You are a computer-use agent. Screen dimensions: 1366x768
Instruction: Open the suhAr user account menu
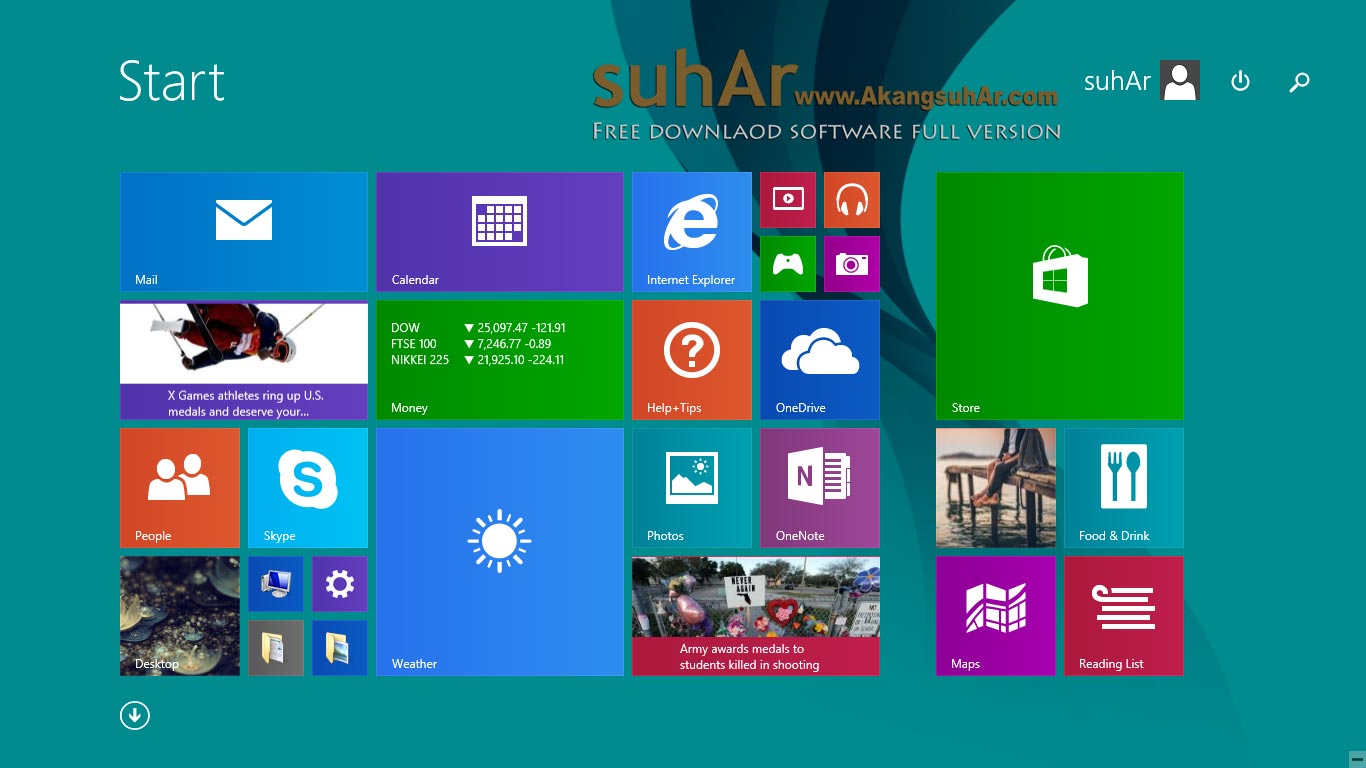coord(1142,81)
